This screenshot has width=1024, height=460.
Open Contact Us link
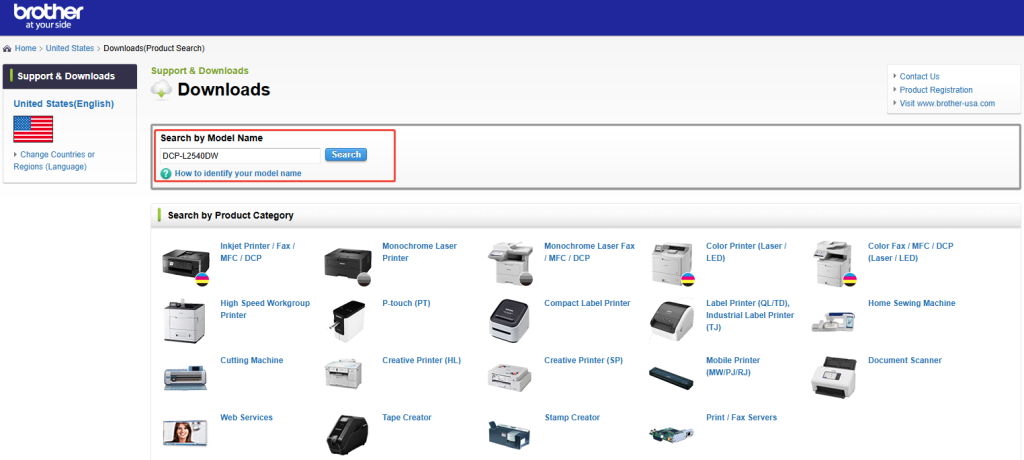click(920, 76)
